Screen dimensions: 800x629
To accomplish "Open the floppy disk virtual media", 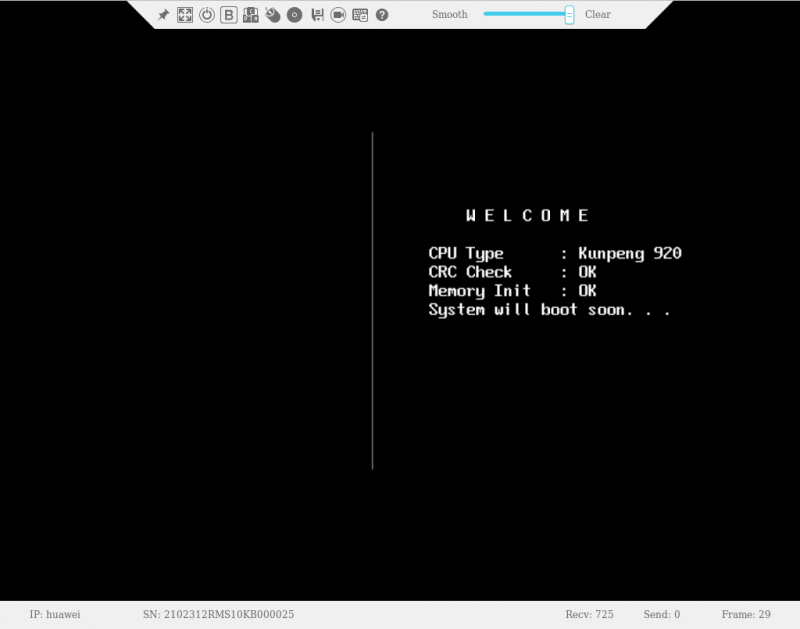I will pyautogui.click(x=317, y=15).
